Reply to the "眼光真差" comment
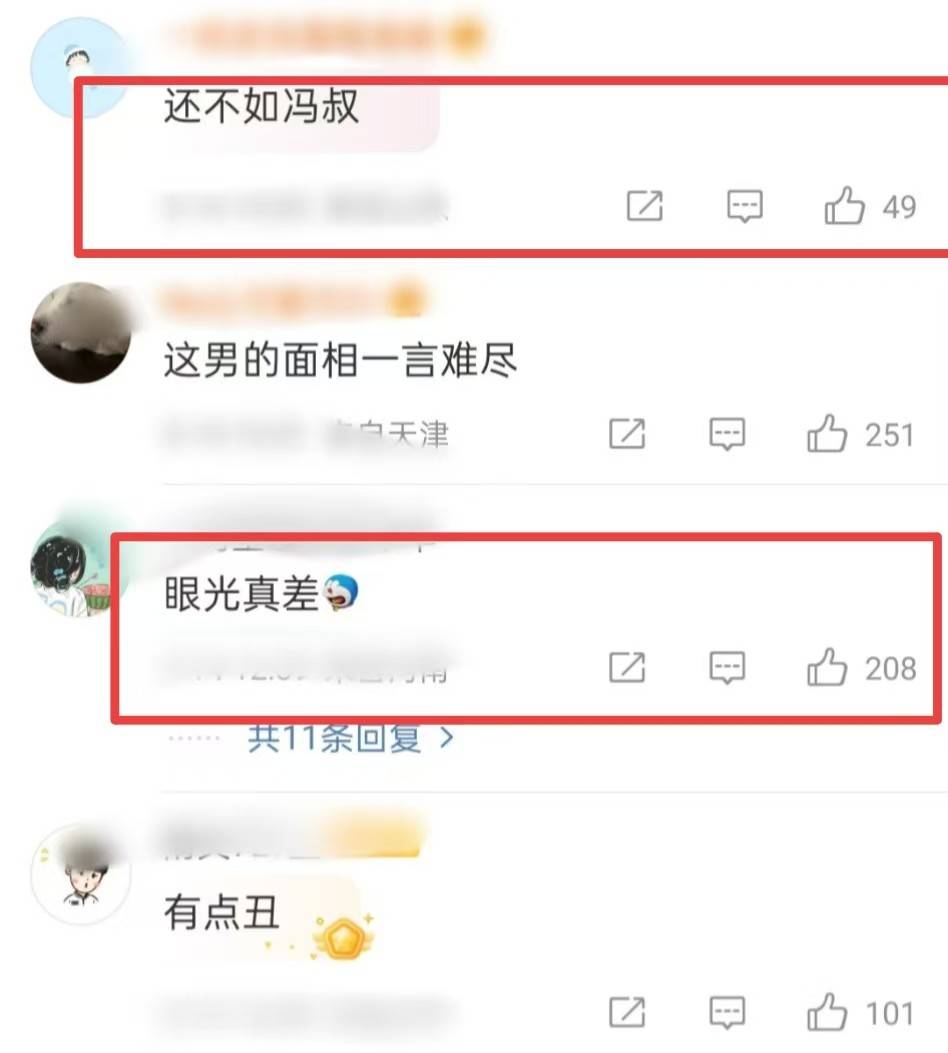 (727, 667)
